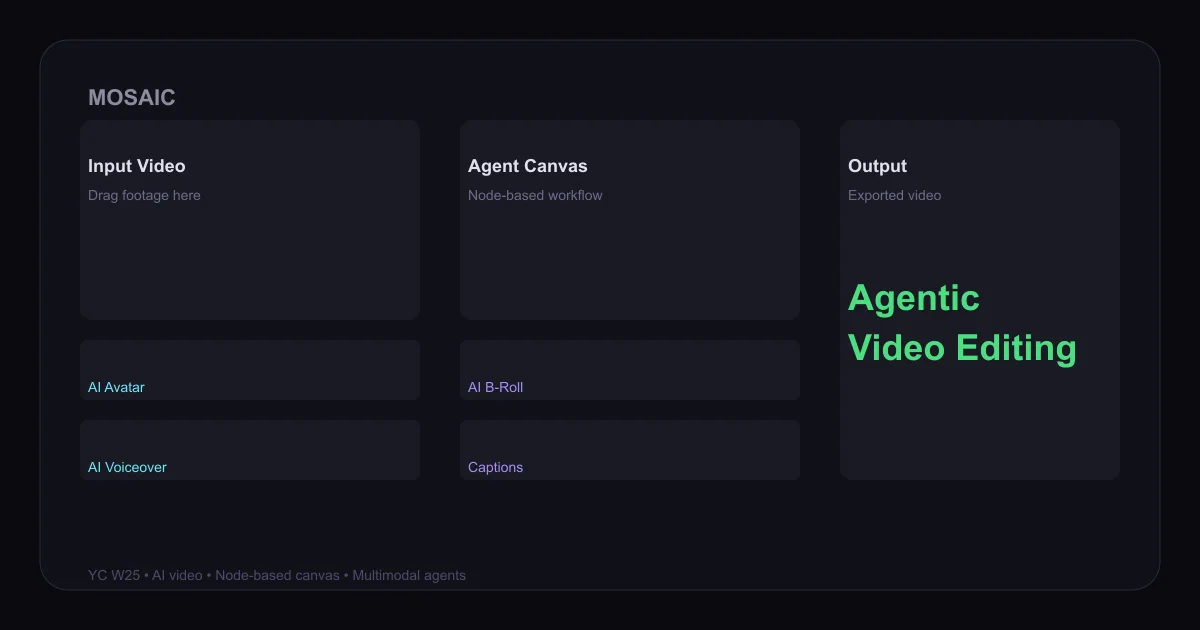Click the YC W25 footer text

[x=277, y=575]
